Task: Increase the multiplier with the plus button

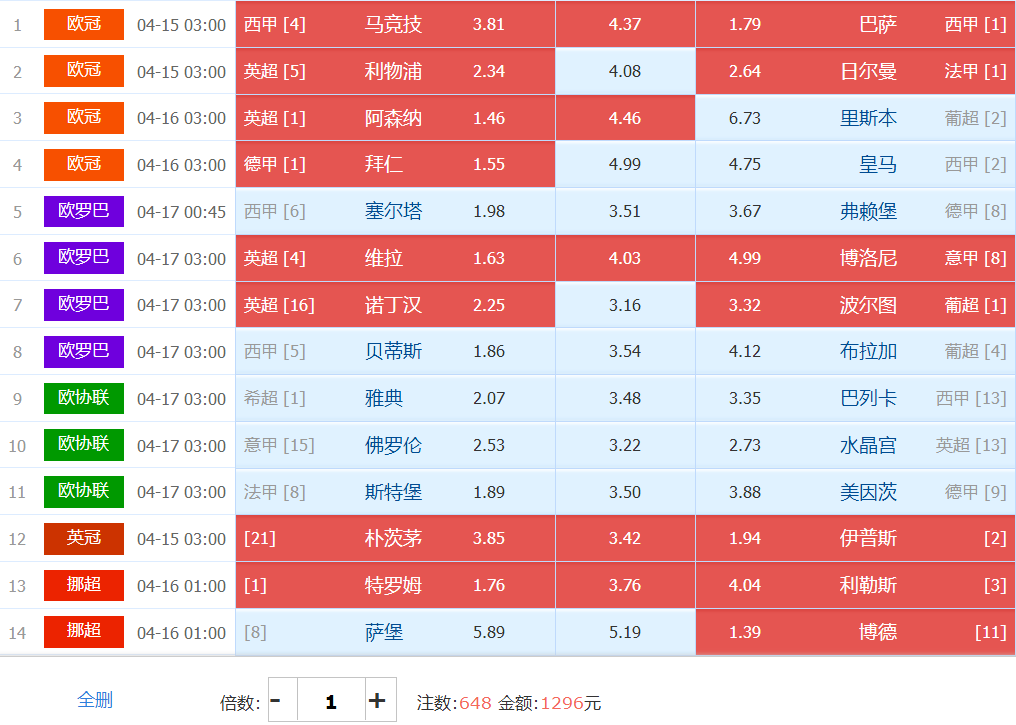Action: (x=376, y=700)
